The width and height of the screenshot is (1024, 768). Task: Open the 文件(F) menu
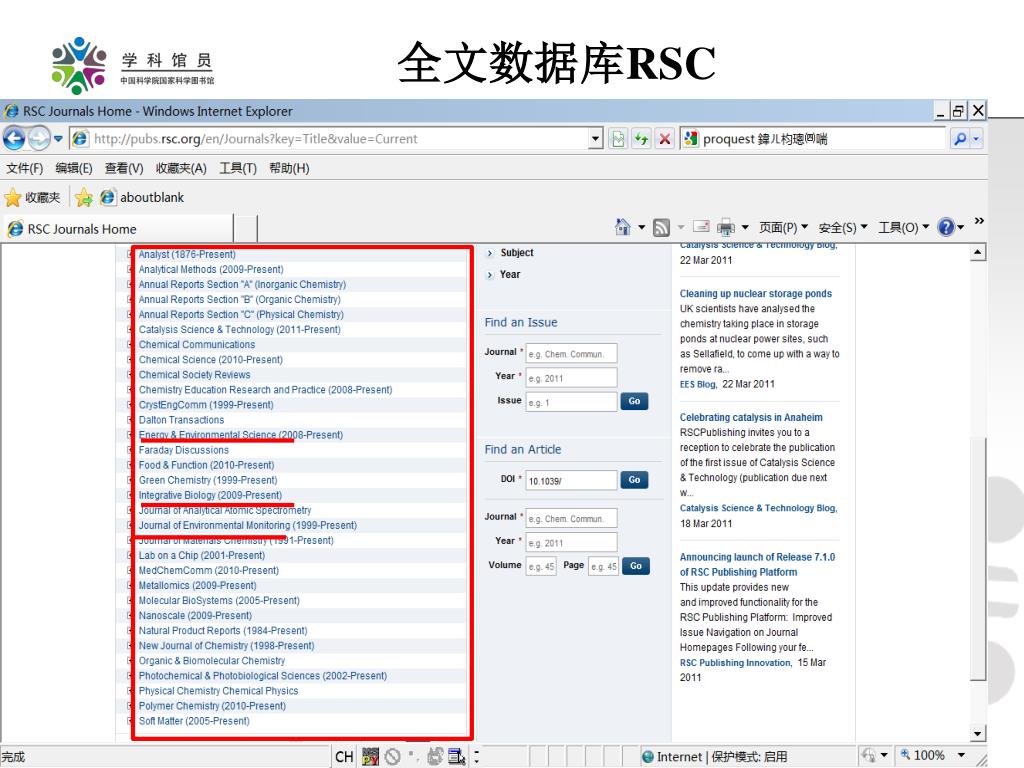pos(25,168)
